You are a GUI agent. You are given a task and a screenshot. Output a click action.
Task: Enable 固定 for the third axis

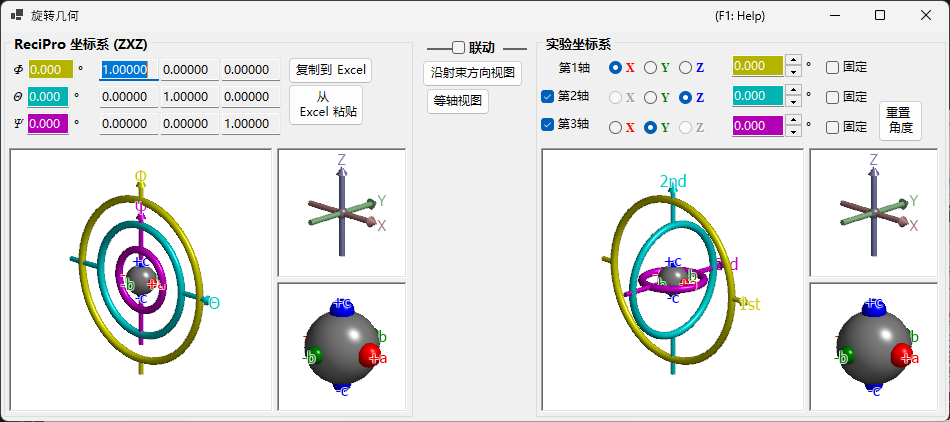832,127
